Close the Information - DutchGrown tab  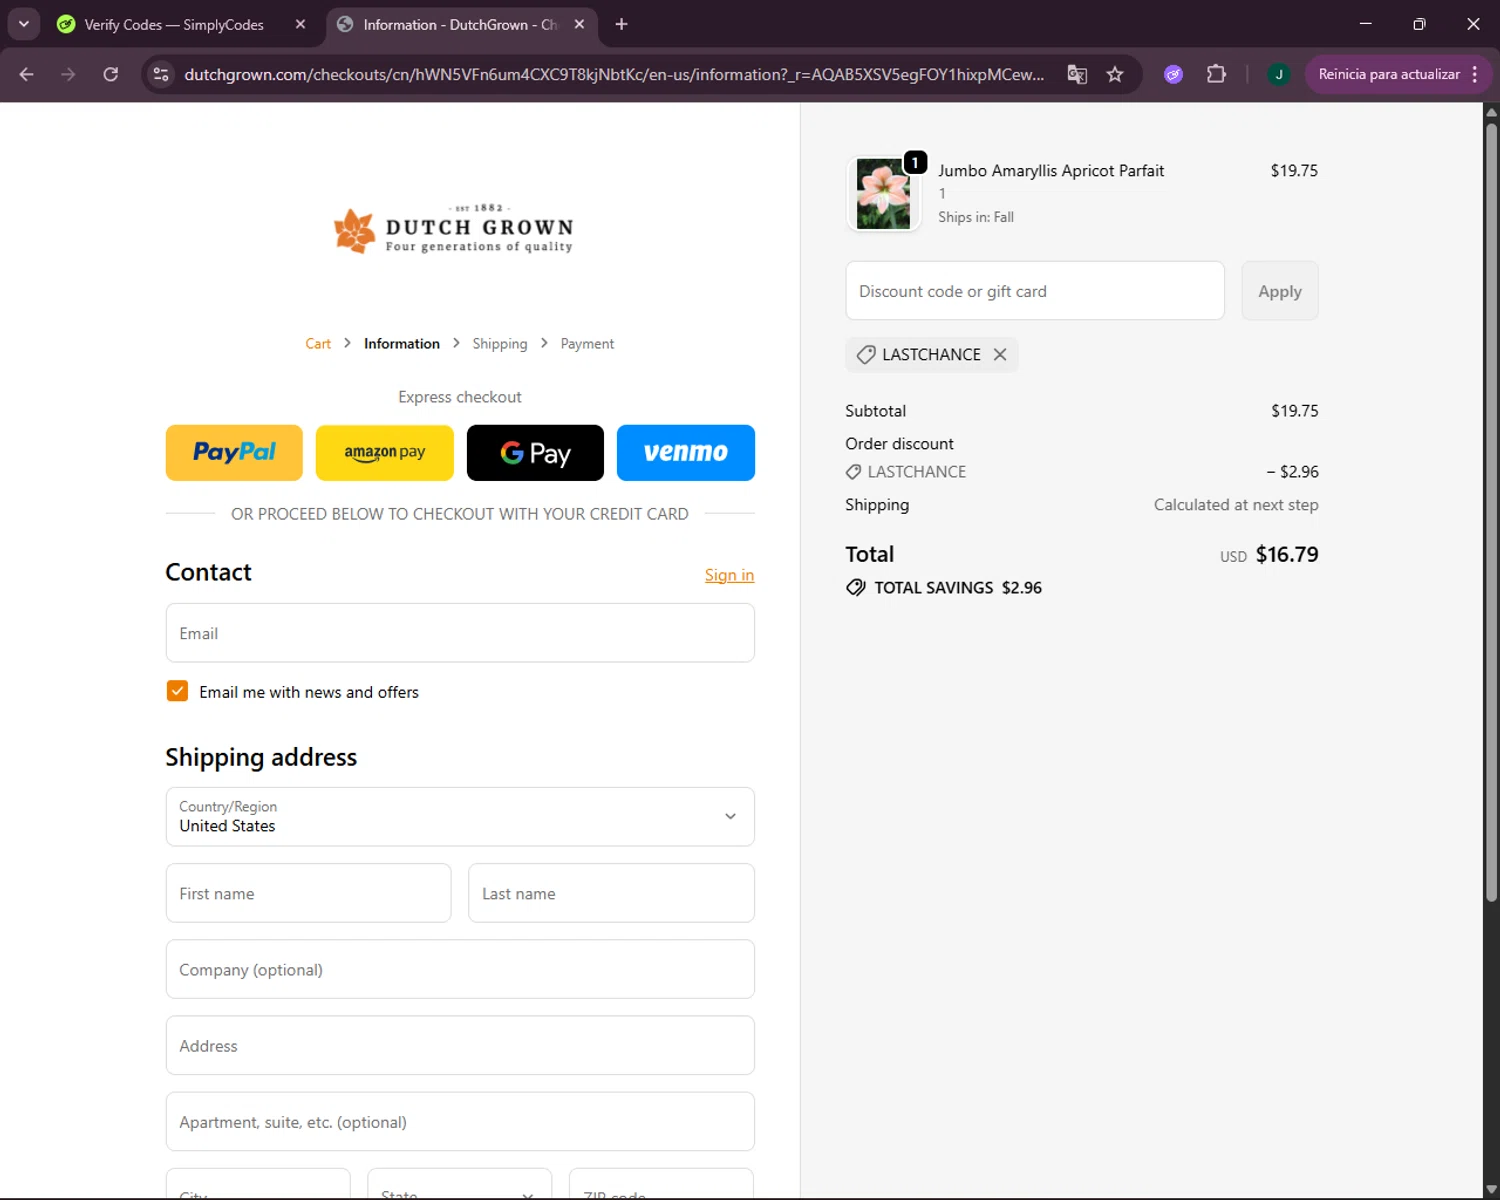(x=579, y=24)
